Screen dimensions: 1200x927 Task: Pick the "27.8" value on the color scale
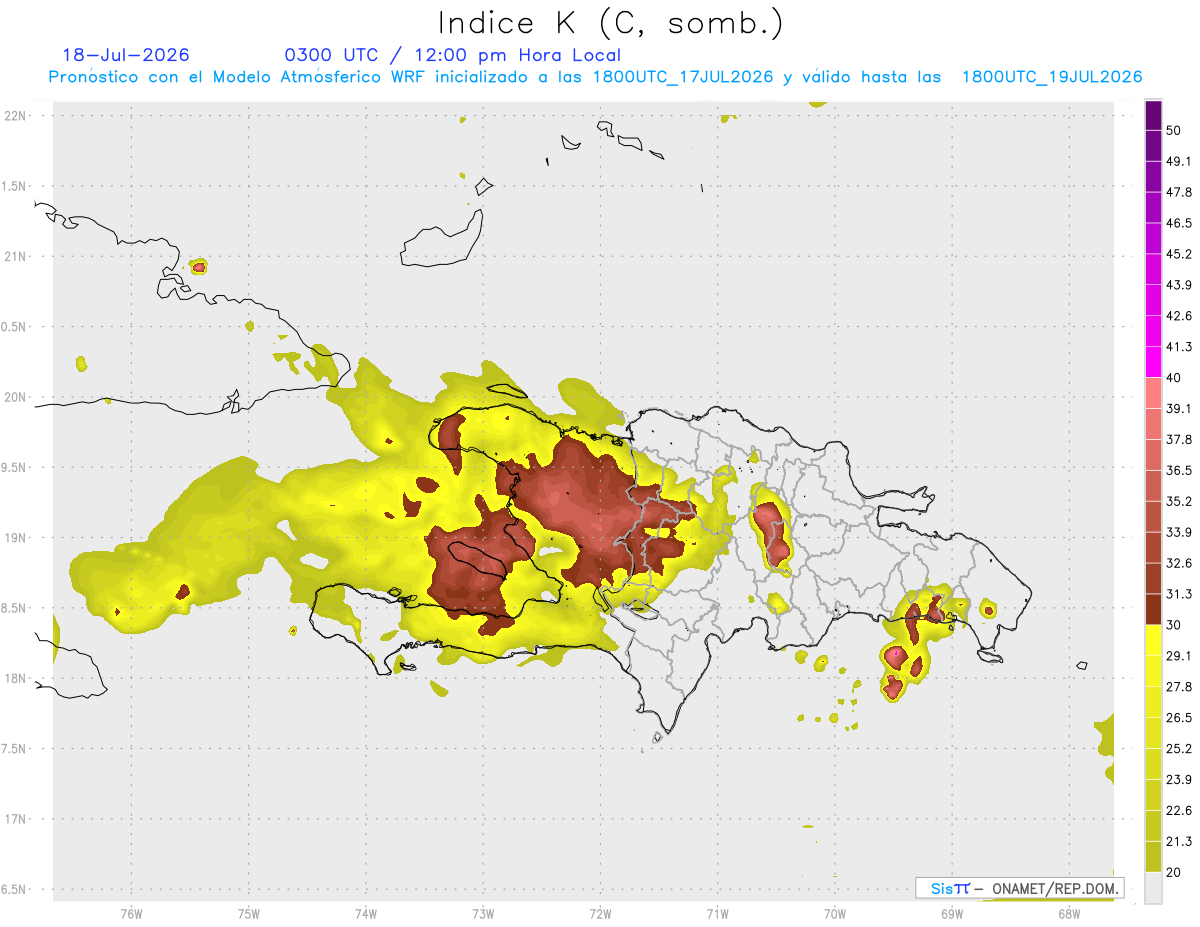coord(1179,687)
